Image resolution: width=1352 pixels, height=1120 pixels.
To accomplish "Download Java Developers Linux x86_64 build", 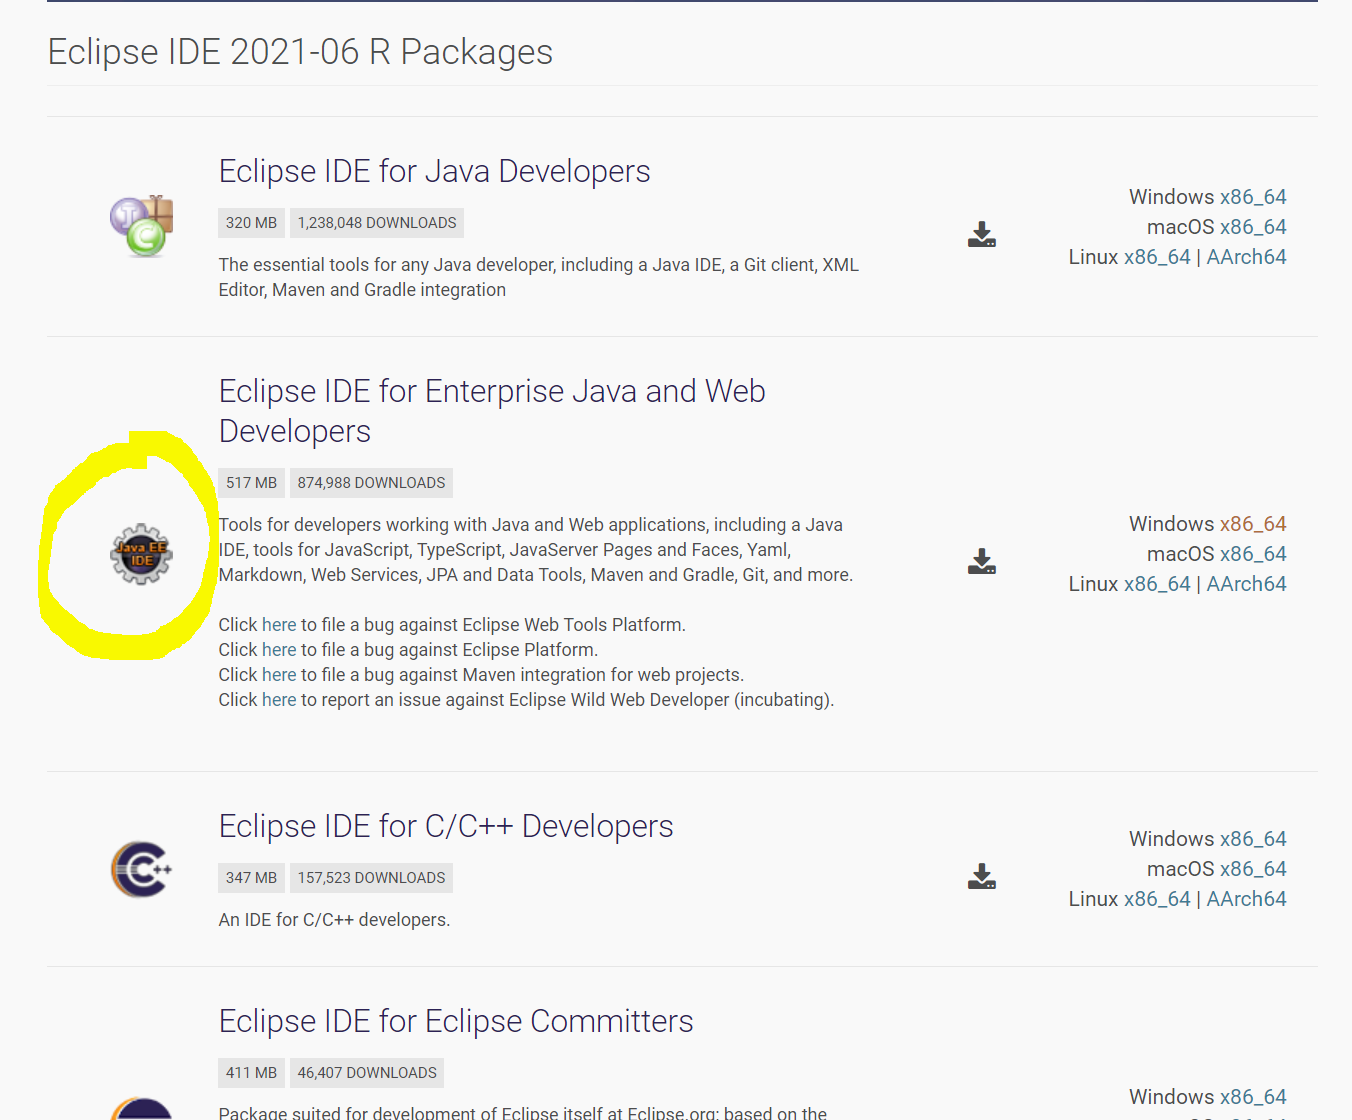I will pos(1157,257).
